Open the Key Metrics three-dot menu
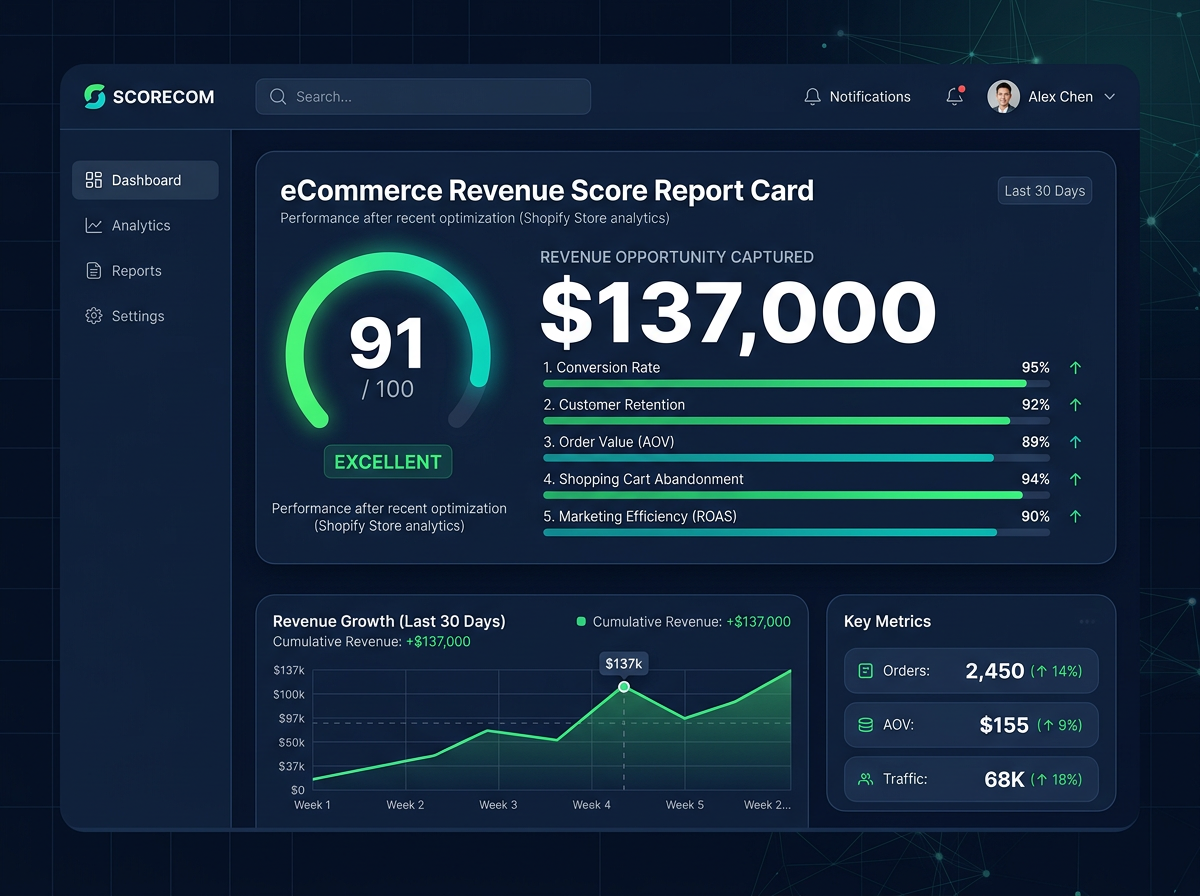Image resolution: width=1200 pixels, height=896 pixels. pyautogui.click(x=1087, y=622)
